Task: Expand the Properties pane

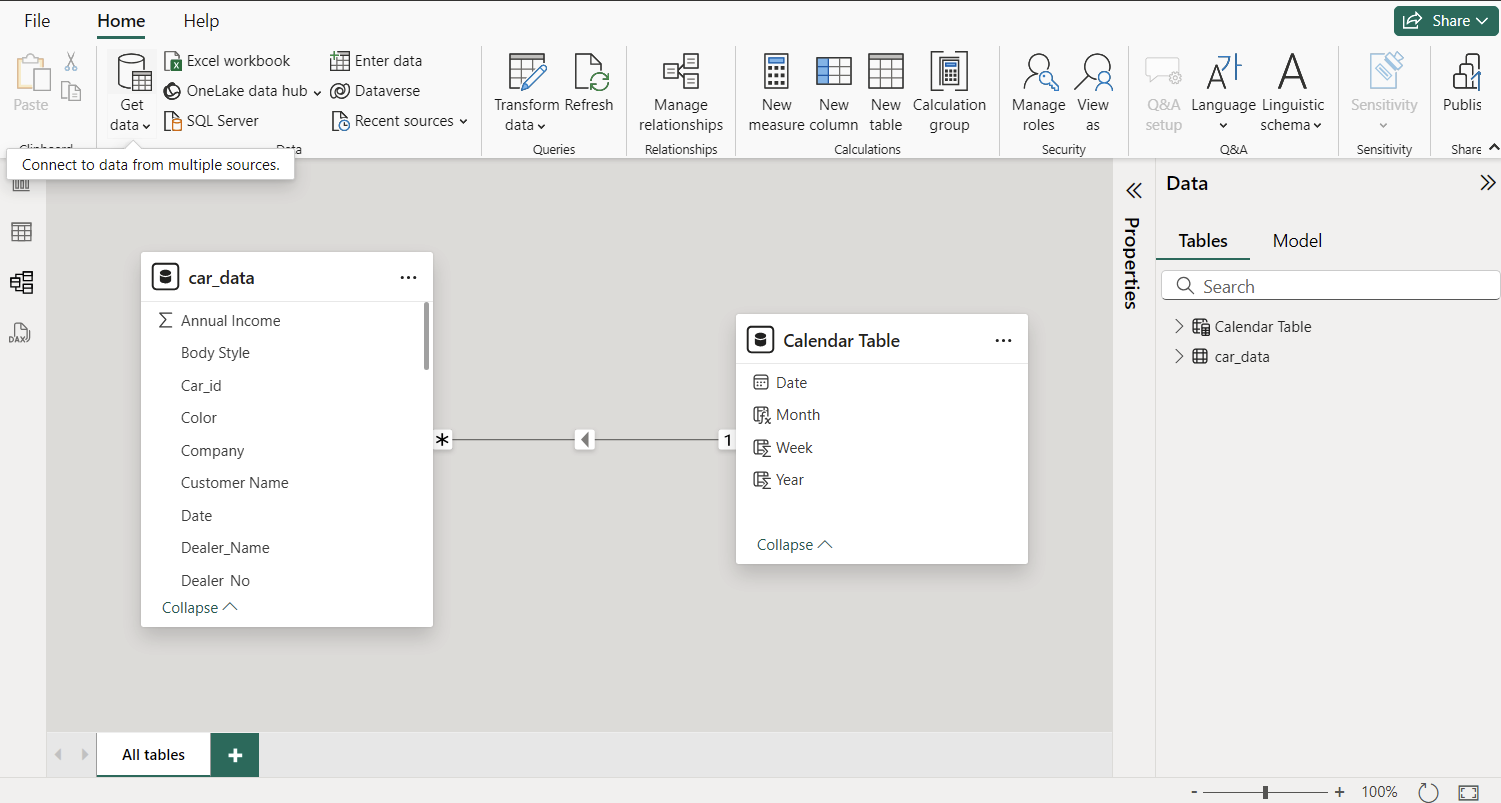Action: pos(1133,191)
